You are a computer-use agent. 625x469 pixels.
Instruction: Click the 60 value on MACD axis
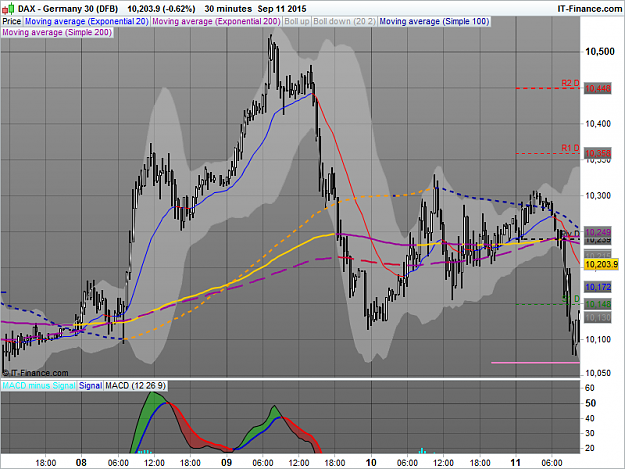pos(590,388)
